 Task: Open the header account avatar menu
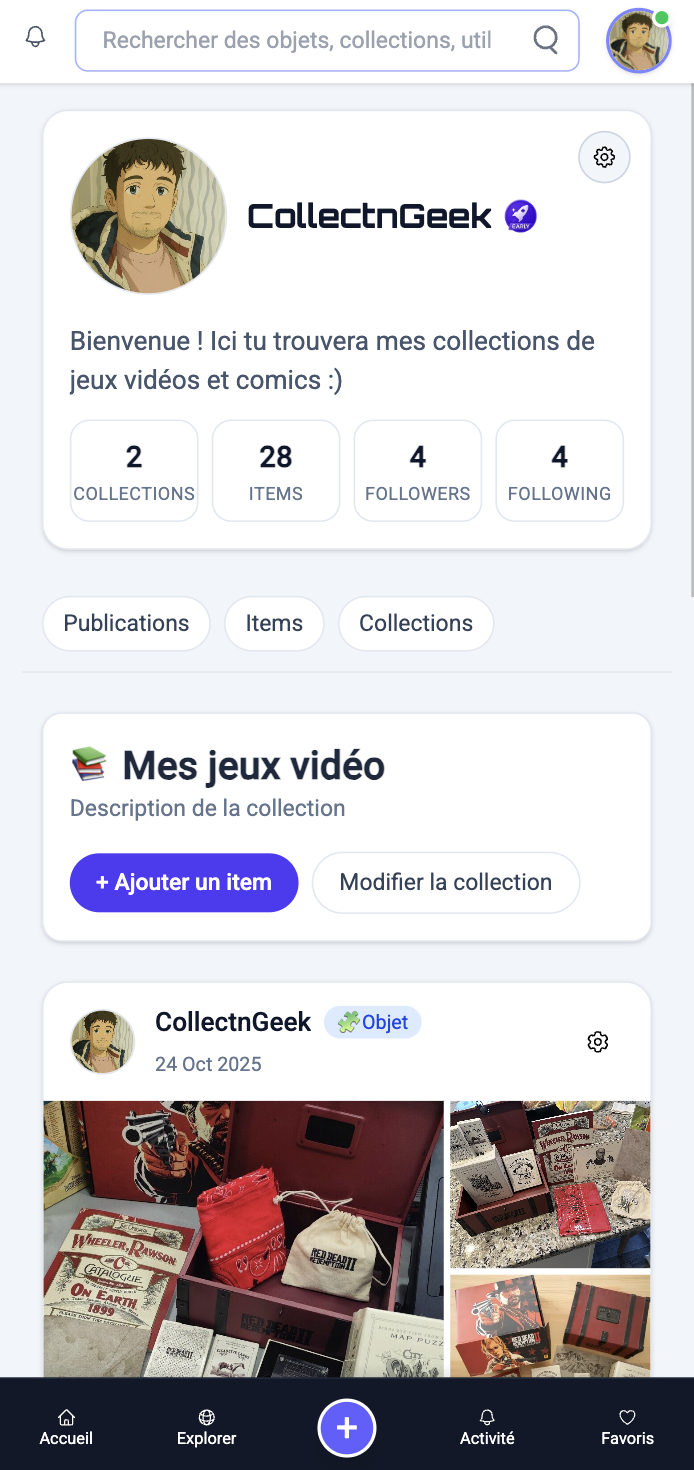tap(638, 41)
